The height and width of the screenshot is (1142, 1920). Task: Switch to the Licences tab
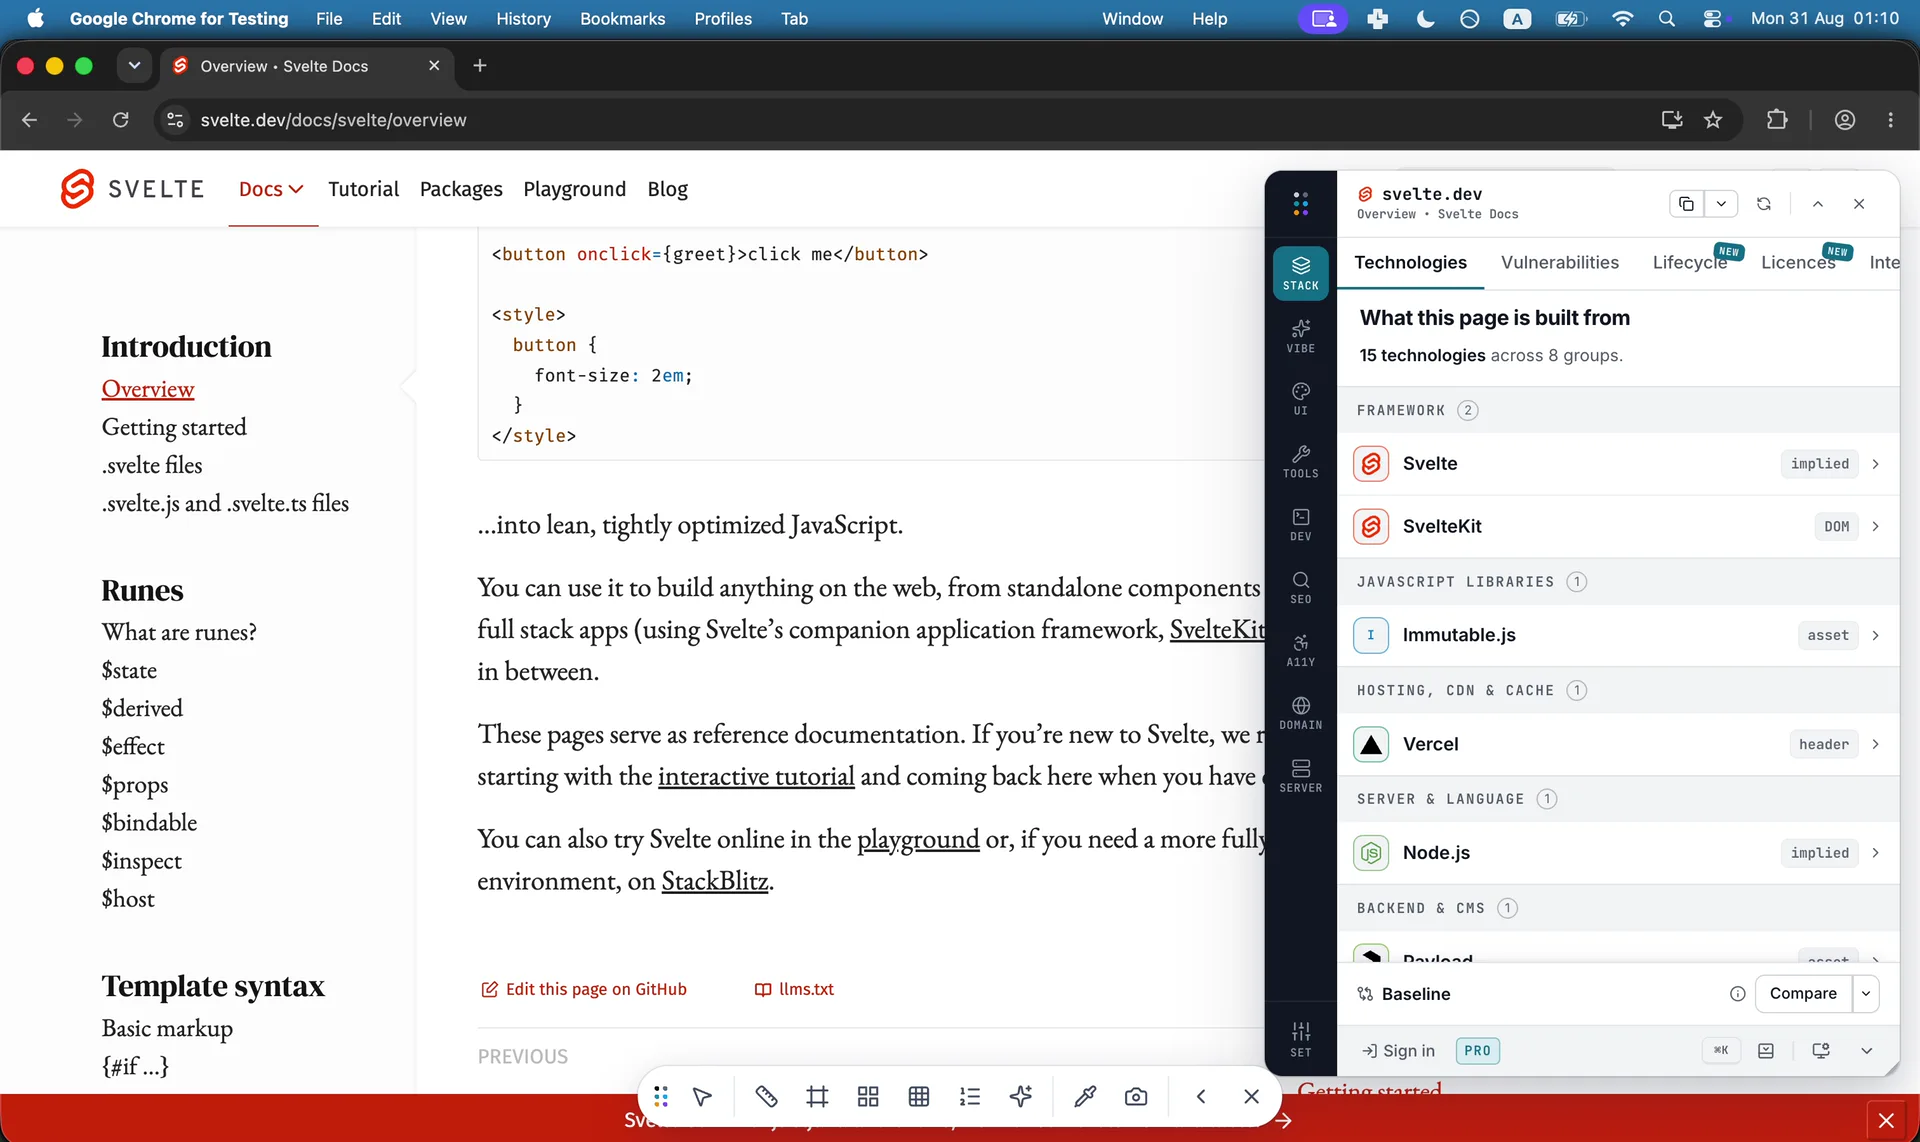1798,263
